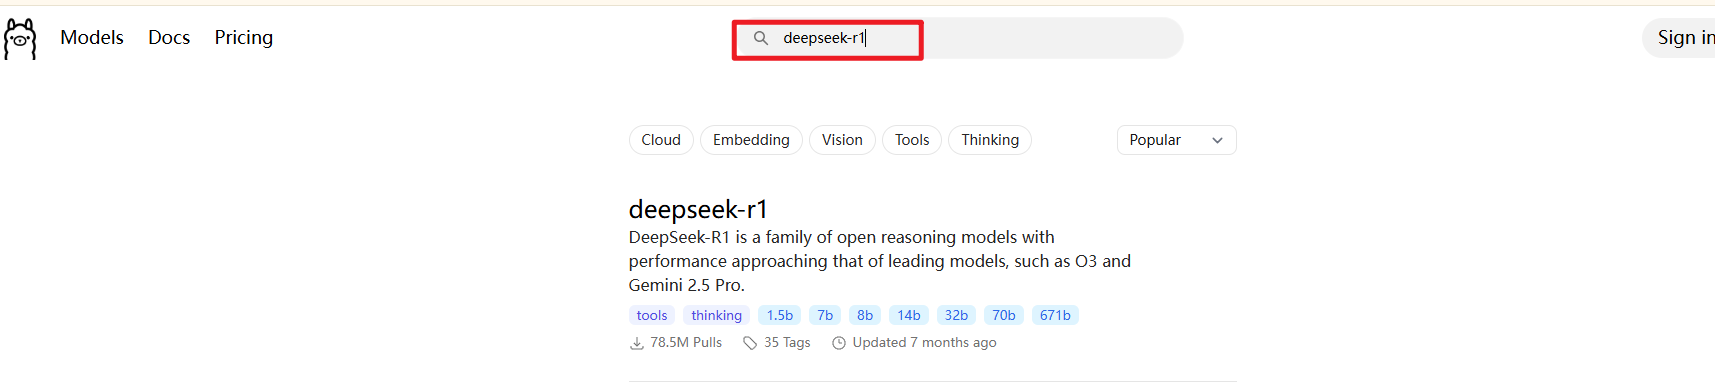This screenshot has height=391, width=1715.
Task: Select the 7b size tag
Action: pyautogui.click(x=825, y=315)
